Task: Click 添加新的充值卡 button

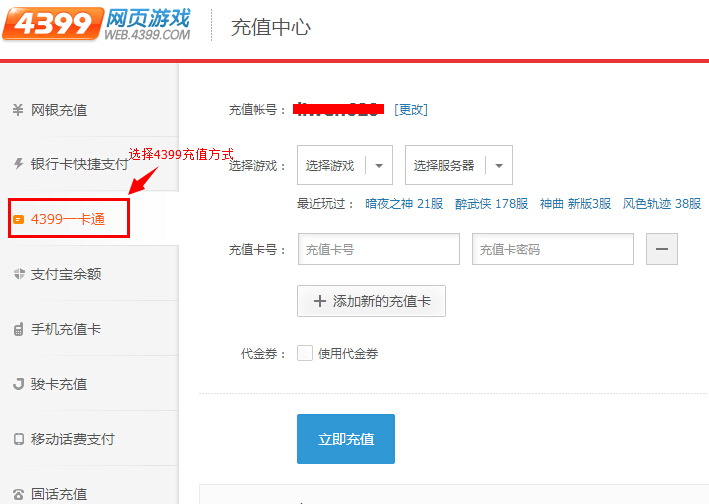Action: click(x=371, y=301)
